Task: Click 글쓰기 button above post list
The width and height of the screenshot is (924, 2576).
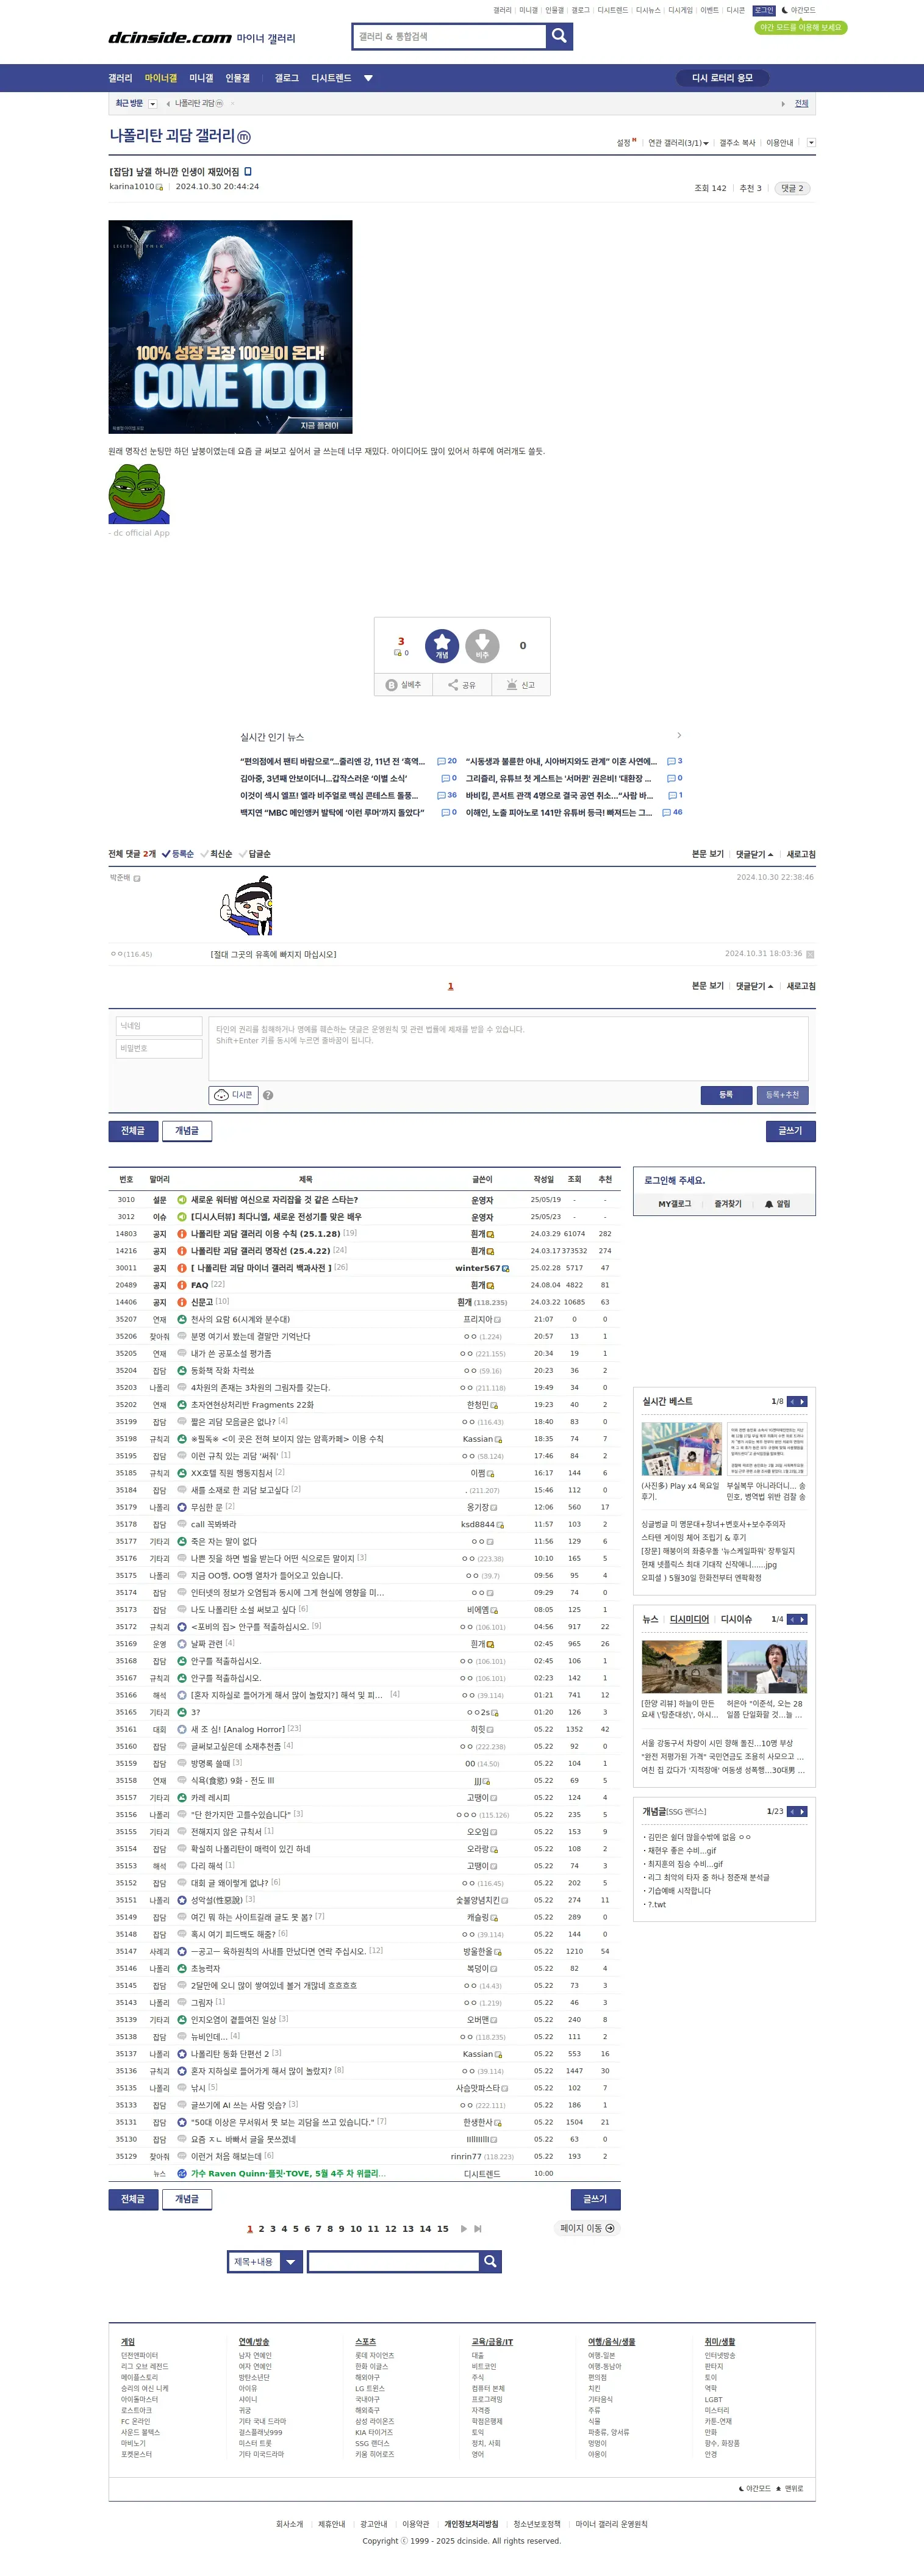Action: click(x=790, y=1131)
